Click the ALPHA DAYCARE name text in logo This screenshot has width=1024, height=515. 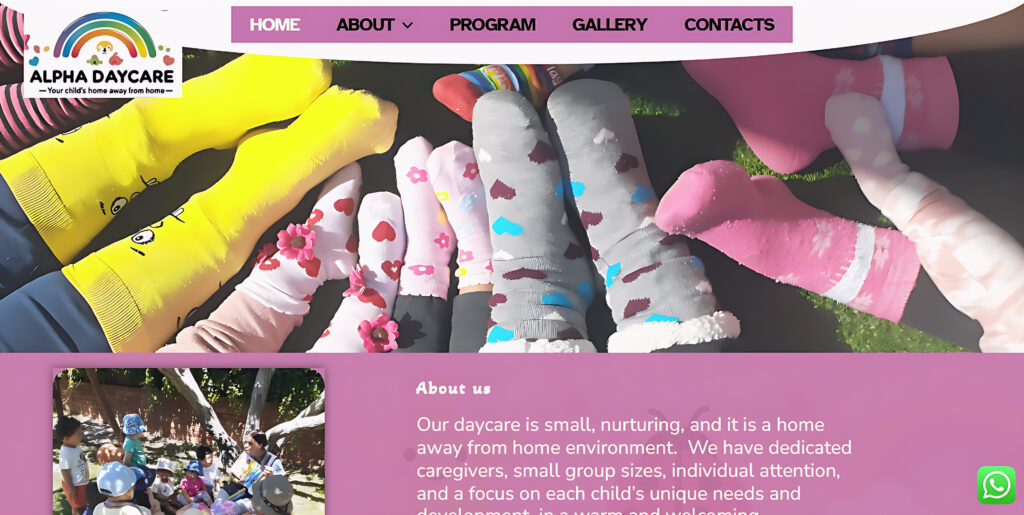(103, 76)
